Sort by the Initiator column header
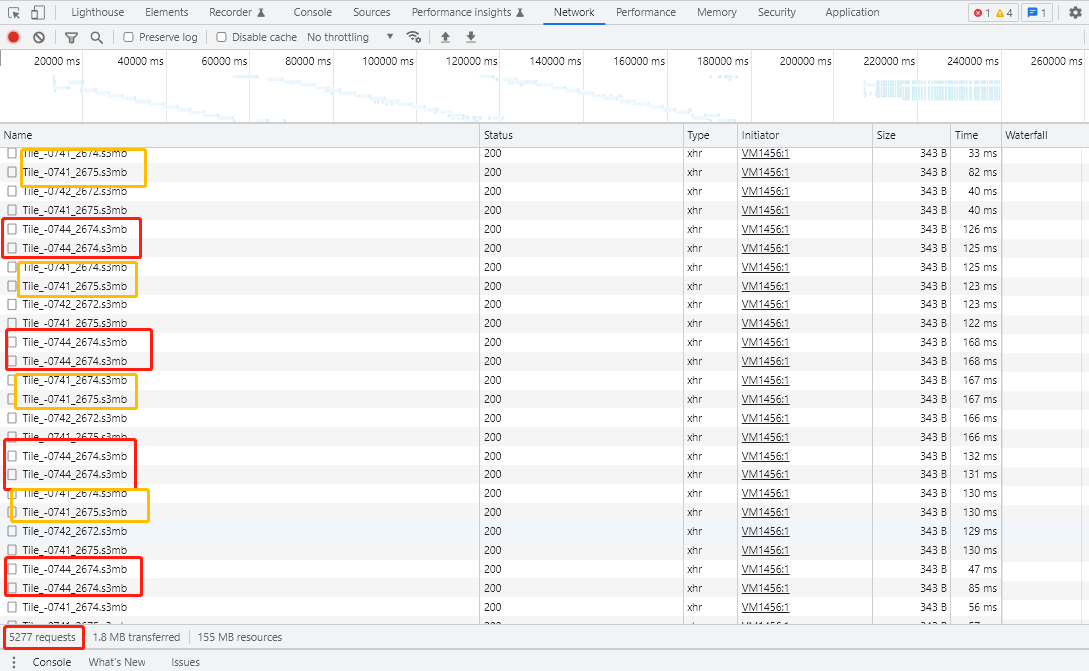 point(805,135)
